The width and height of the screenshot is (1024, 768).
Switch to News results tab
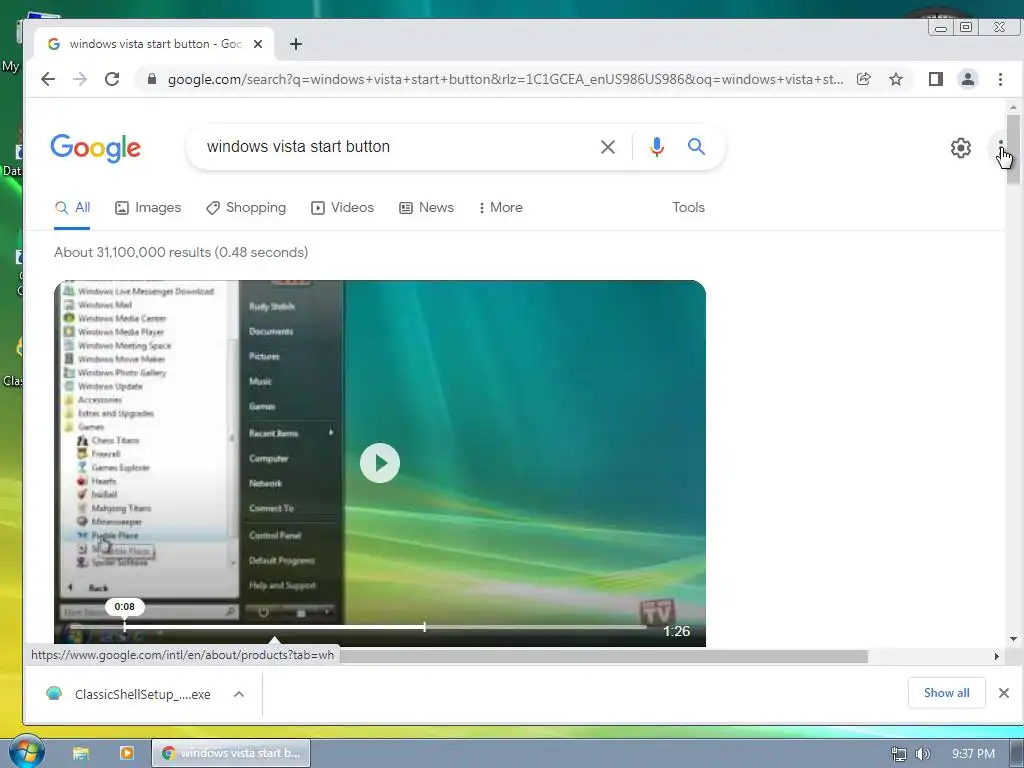pos(426,208)
